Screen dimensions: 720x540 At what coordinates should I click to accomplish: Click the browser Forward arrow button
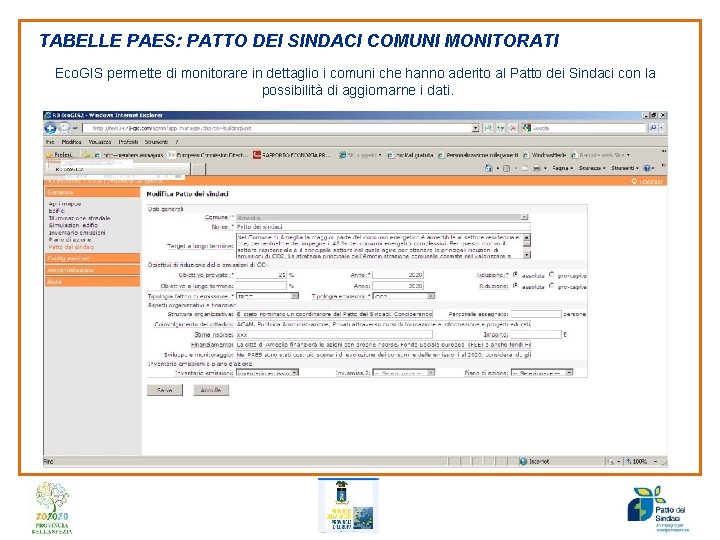64,128
